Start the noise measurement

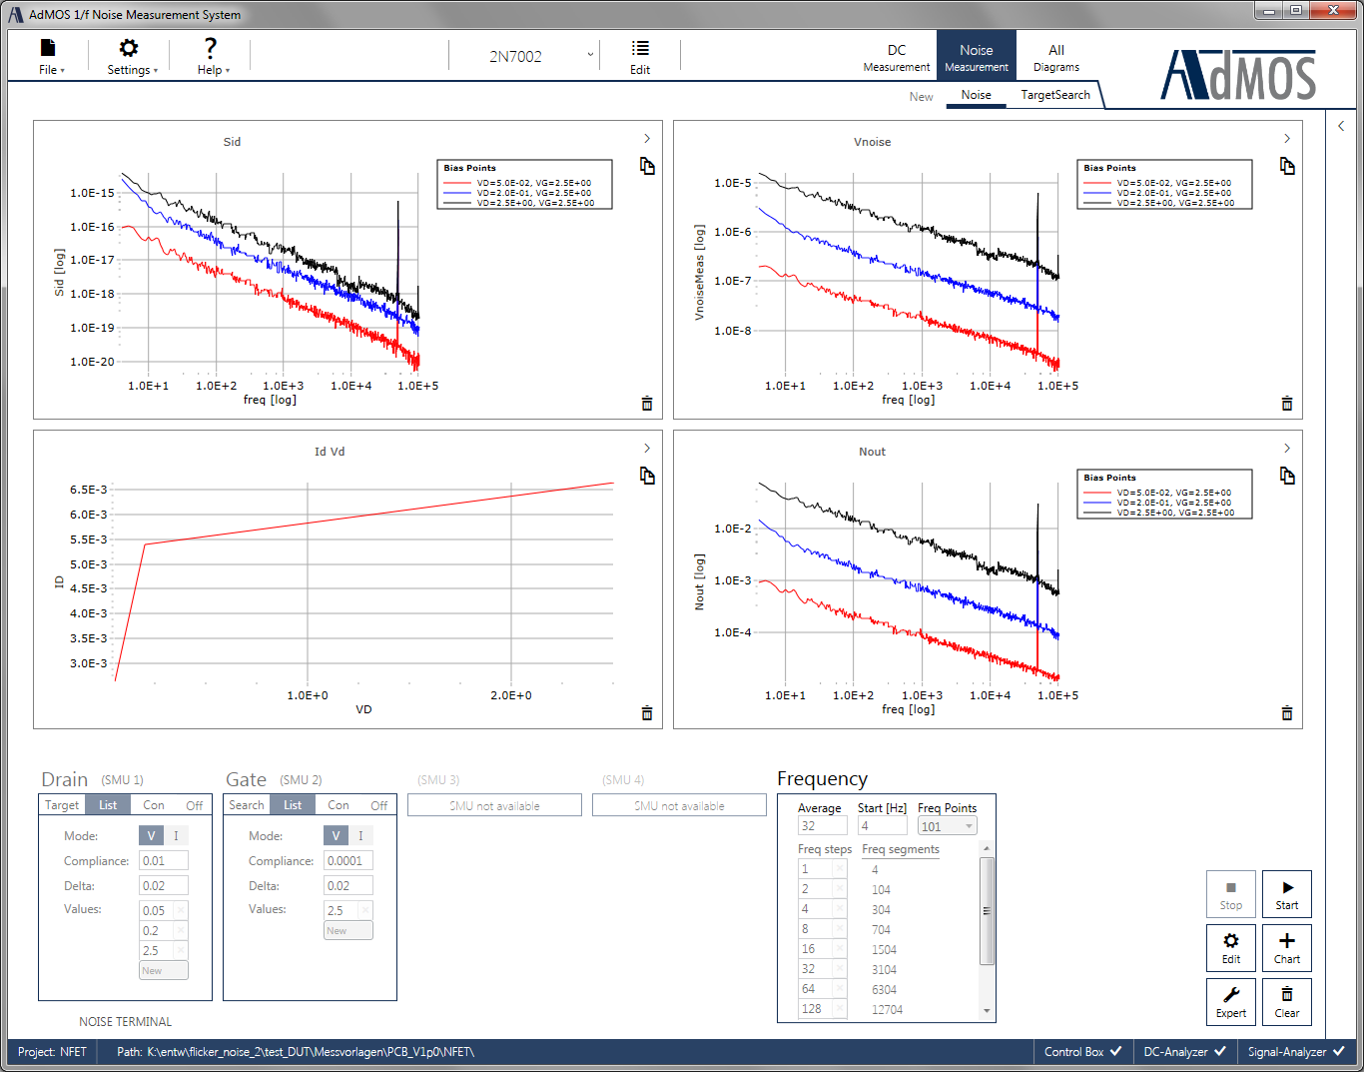pos(1287,894)
